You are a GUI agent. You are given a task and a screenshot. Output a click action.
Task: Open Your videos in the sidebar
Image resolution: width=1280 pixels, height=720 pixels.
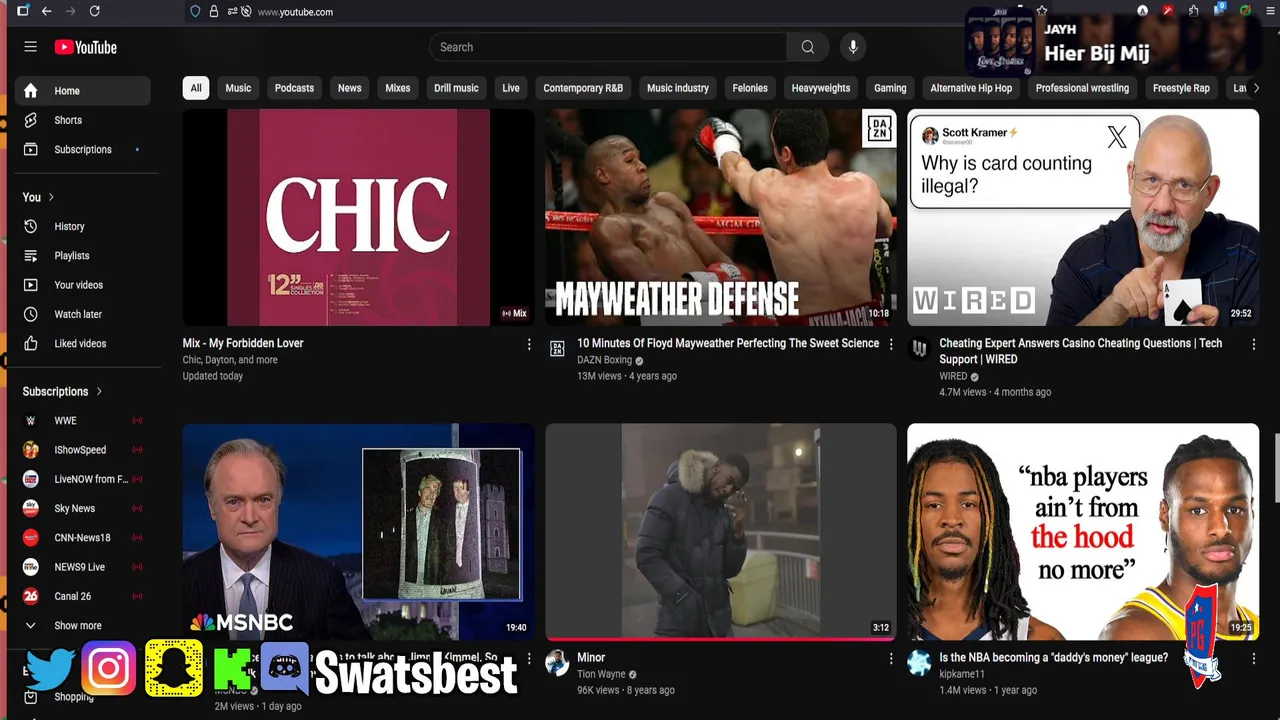[x=82, y=285]
